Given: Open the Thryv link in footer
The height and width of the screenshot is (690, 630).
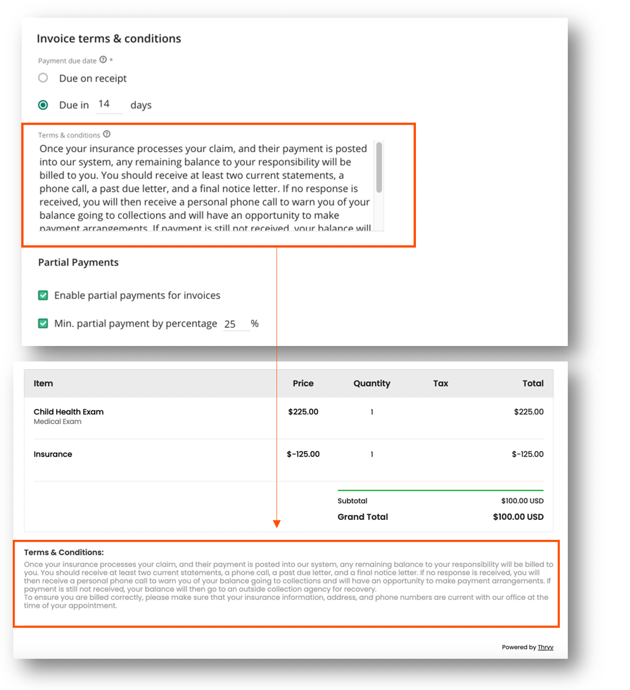Looking at the screenshot, I should click(544, 647).
